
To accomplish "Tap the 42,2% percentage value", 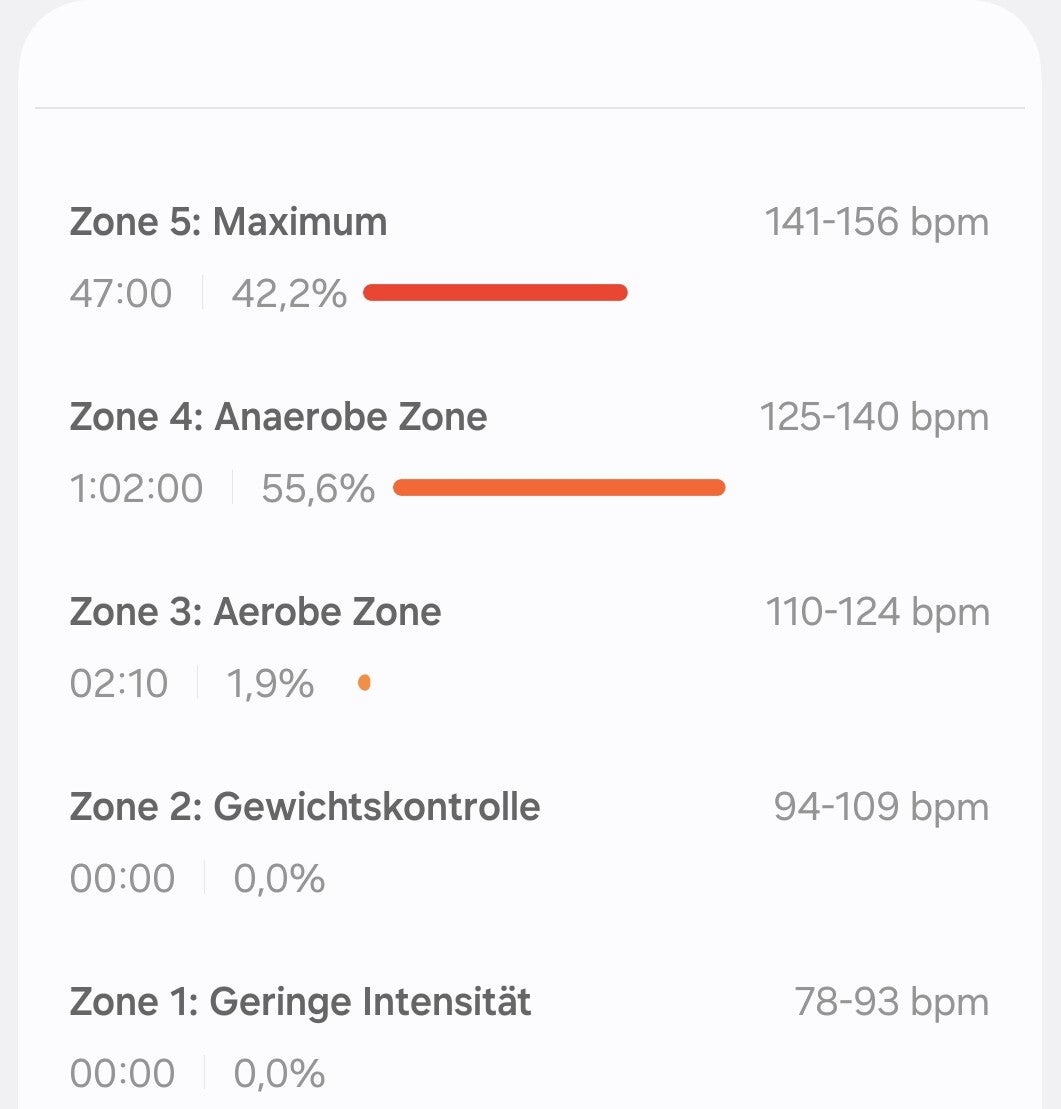I will tap(289, 294).
